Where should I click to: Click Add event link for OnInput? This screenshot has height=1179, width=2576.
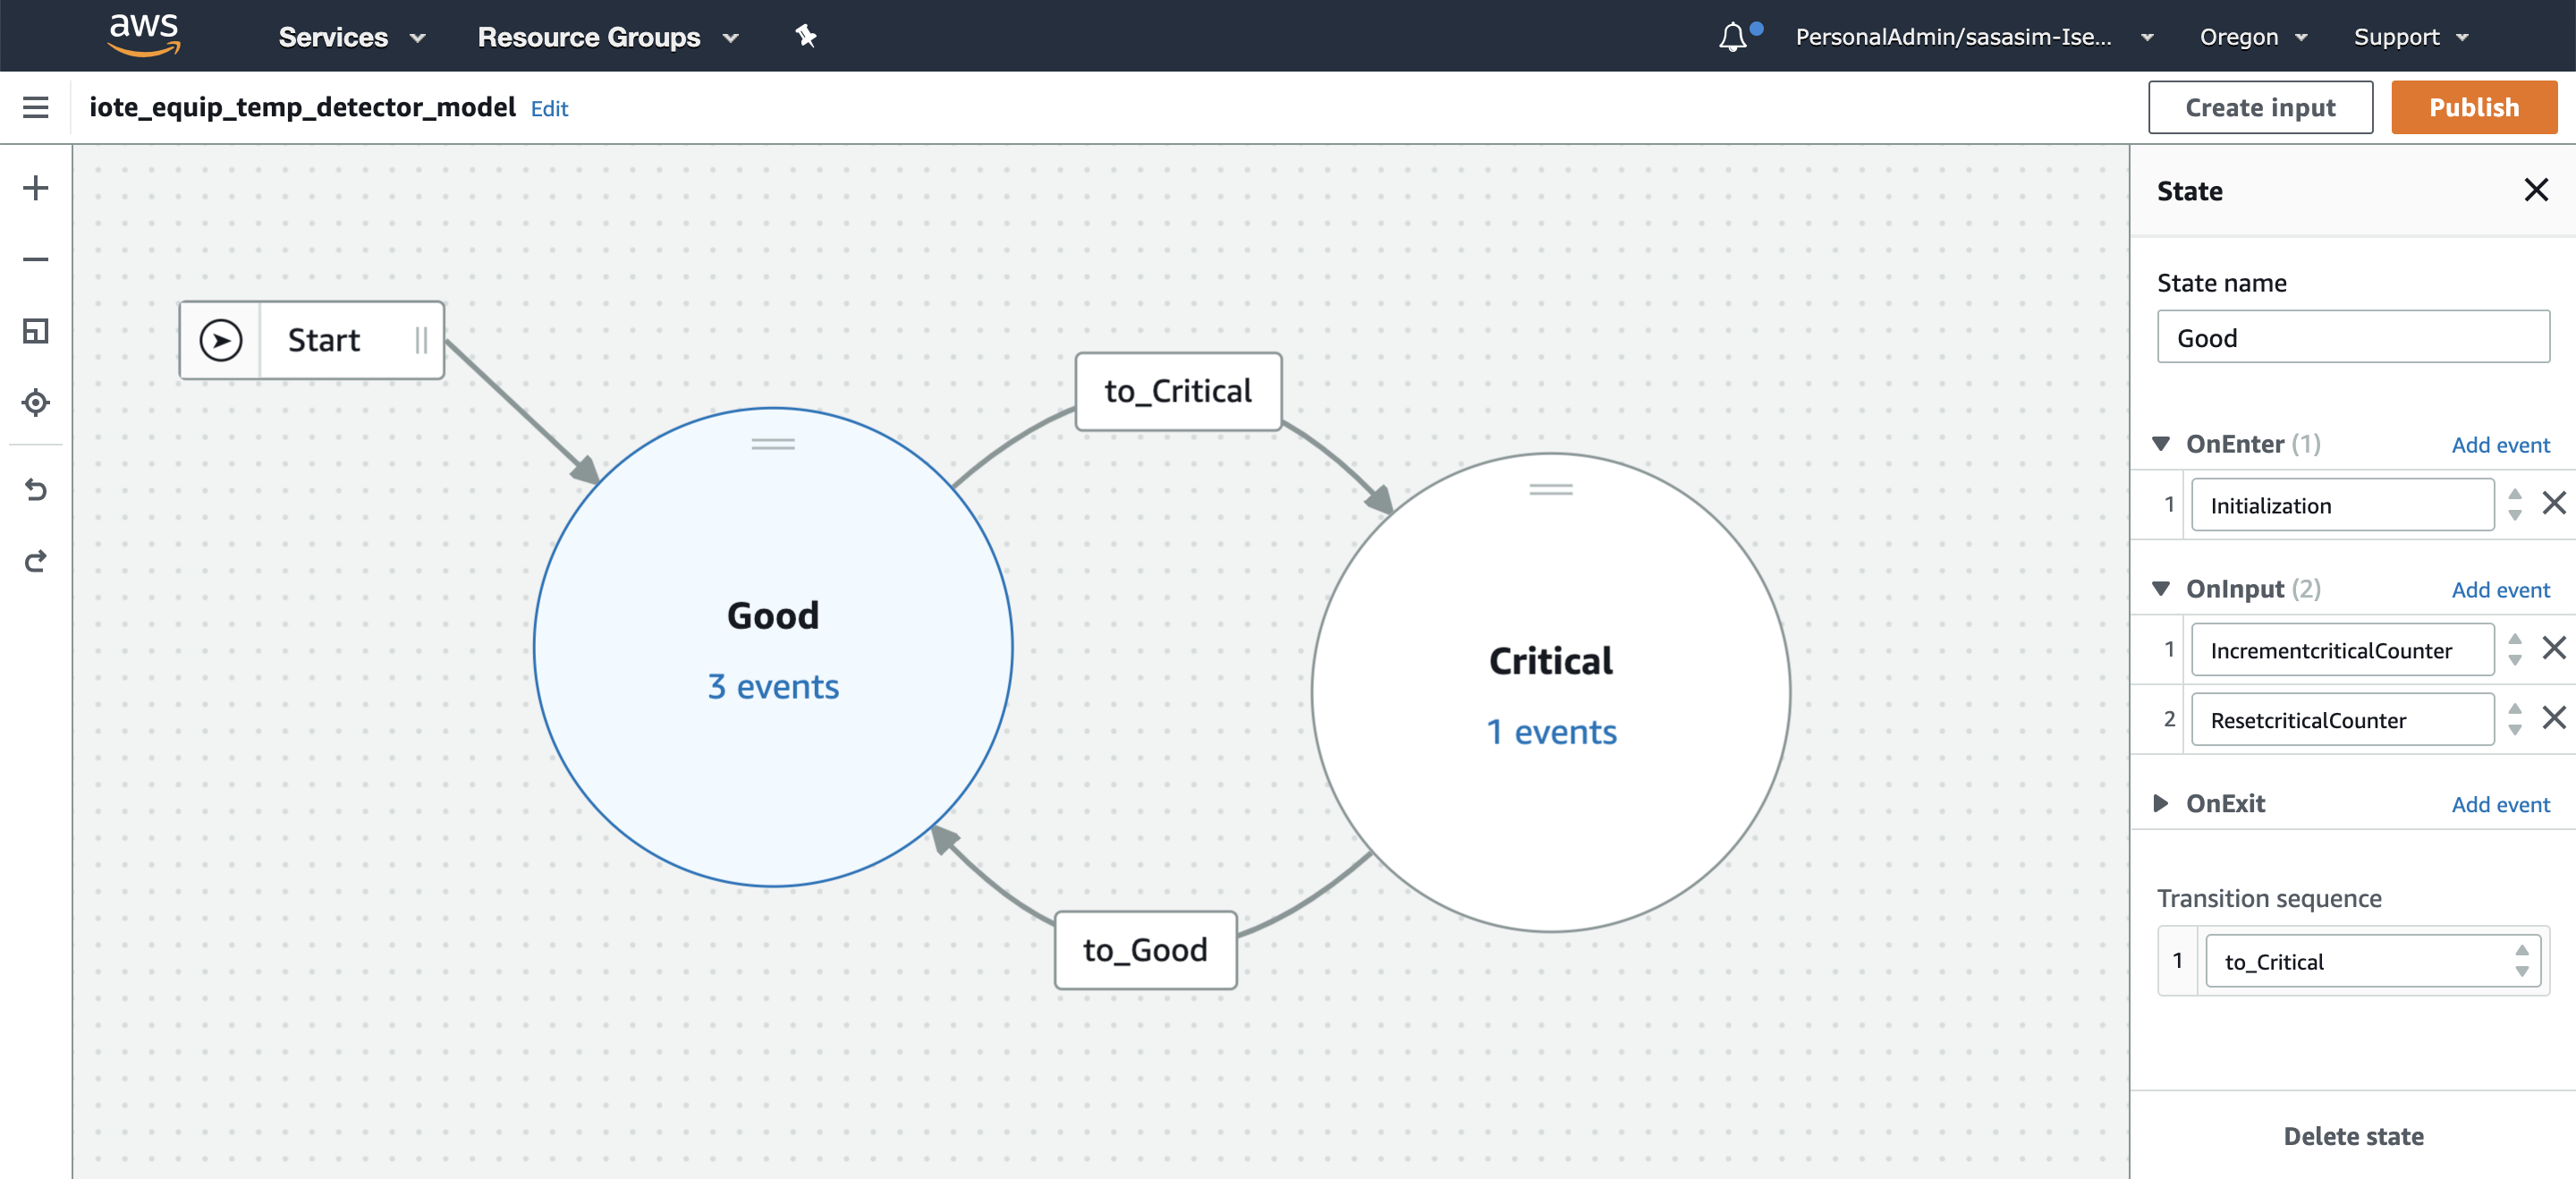pos(2499,590)
